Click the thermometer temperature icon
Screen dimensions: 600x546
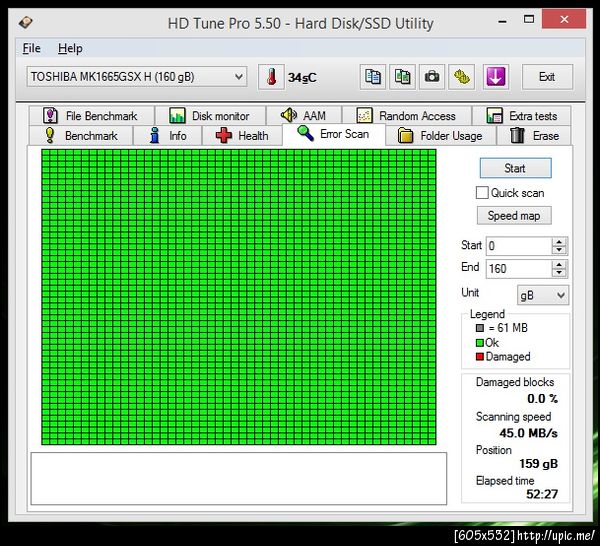(271, 77)
